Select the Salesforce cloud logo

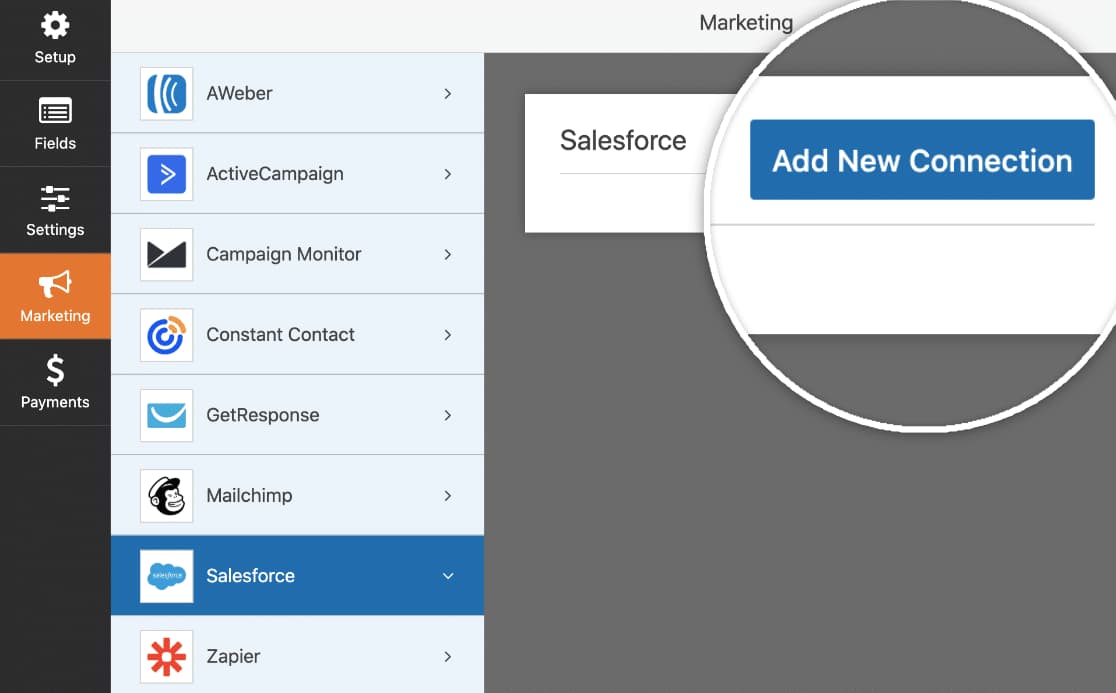point(166,575)
